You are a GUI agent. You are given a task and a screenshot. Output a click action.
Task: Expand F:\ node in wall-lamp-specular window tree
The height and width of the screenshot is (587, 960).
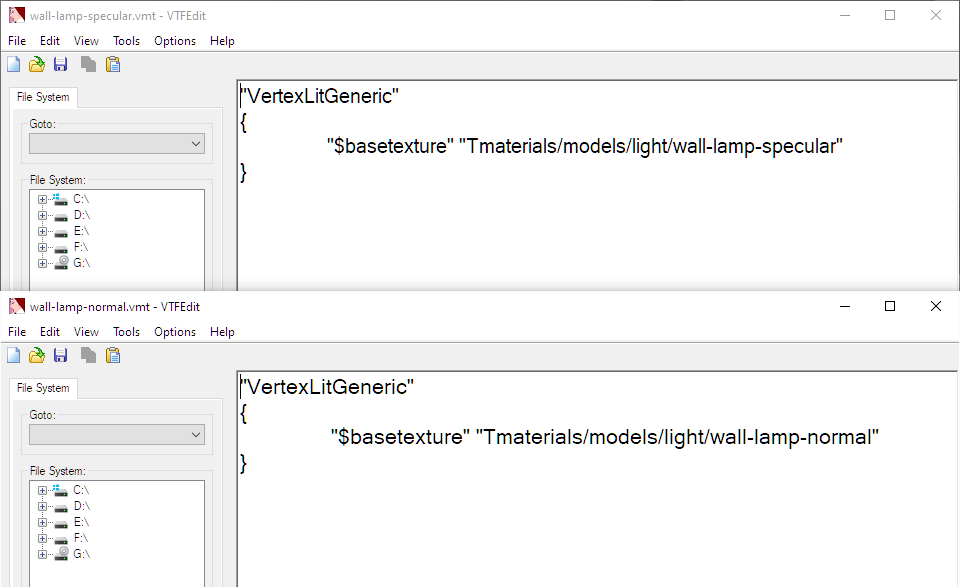[42, 247]
